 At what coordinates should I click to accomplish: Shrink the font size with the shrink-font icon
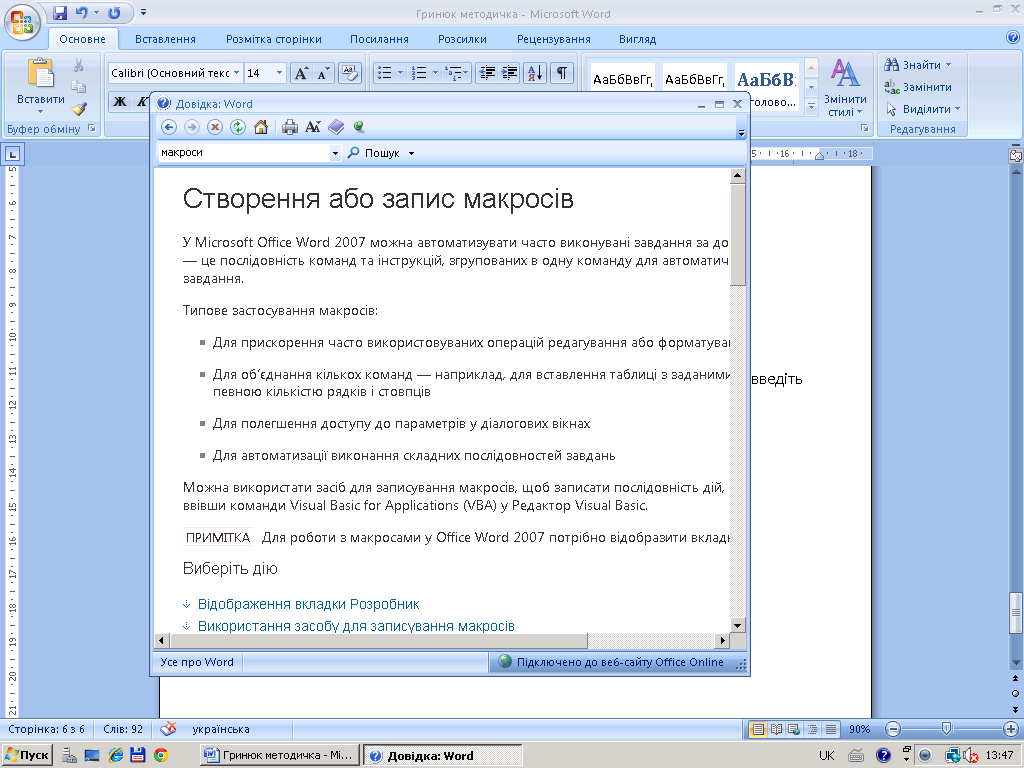(323, 73)
